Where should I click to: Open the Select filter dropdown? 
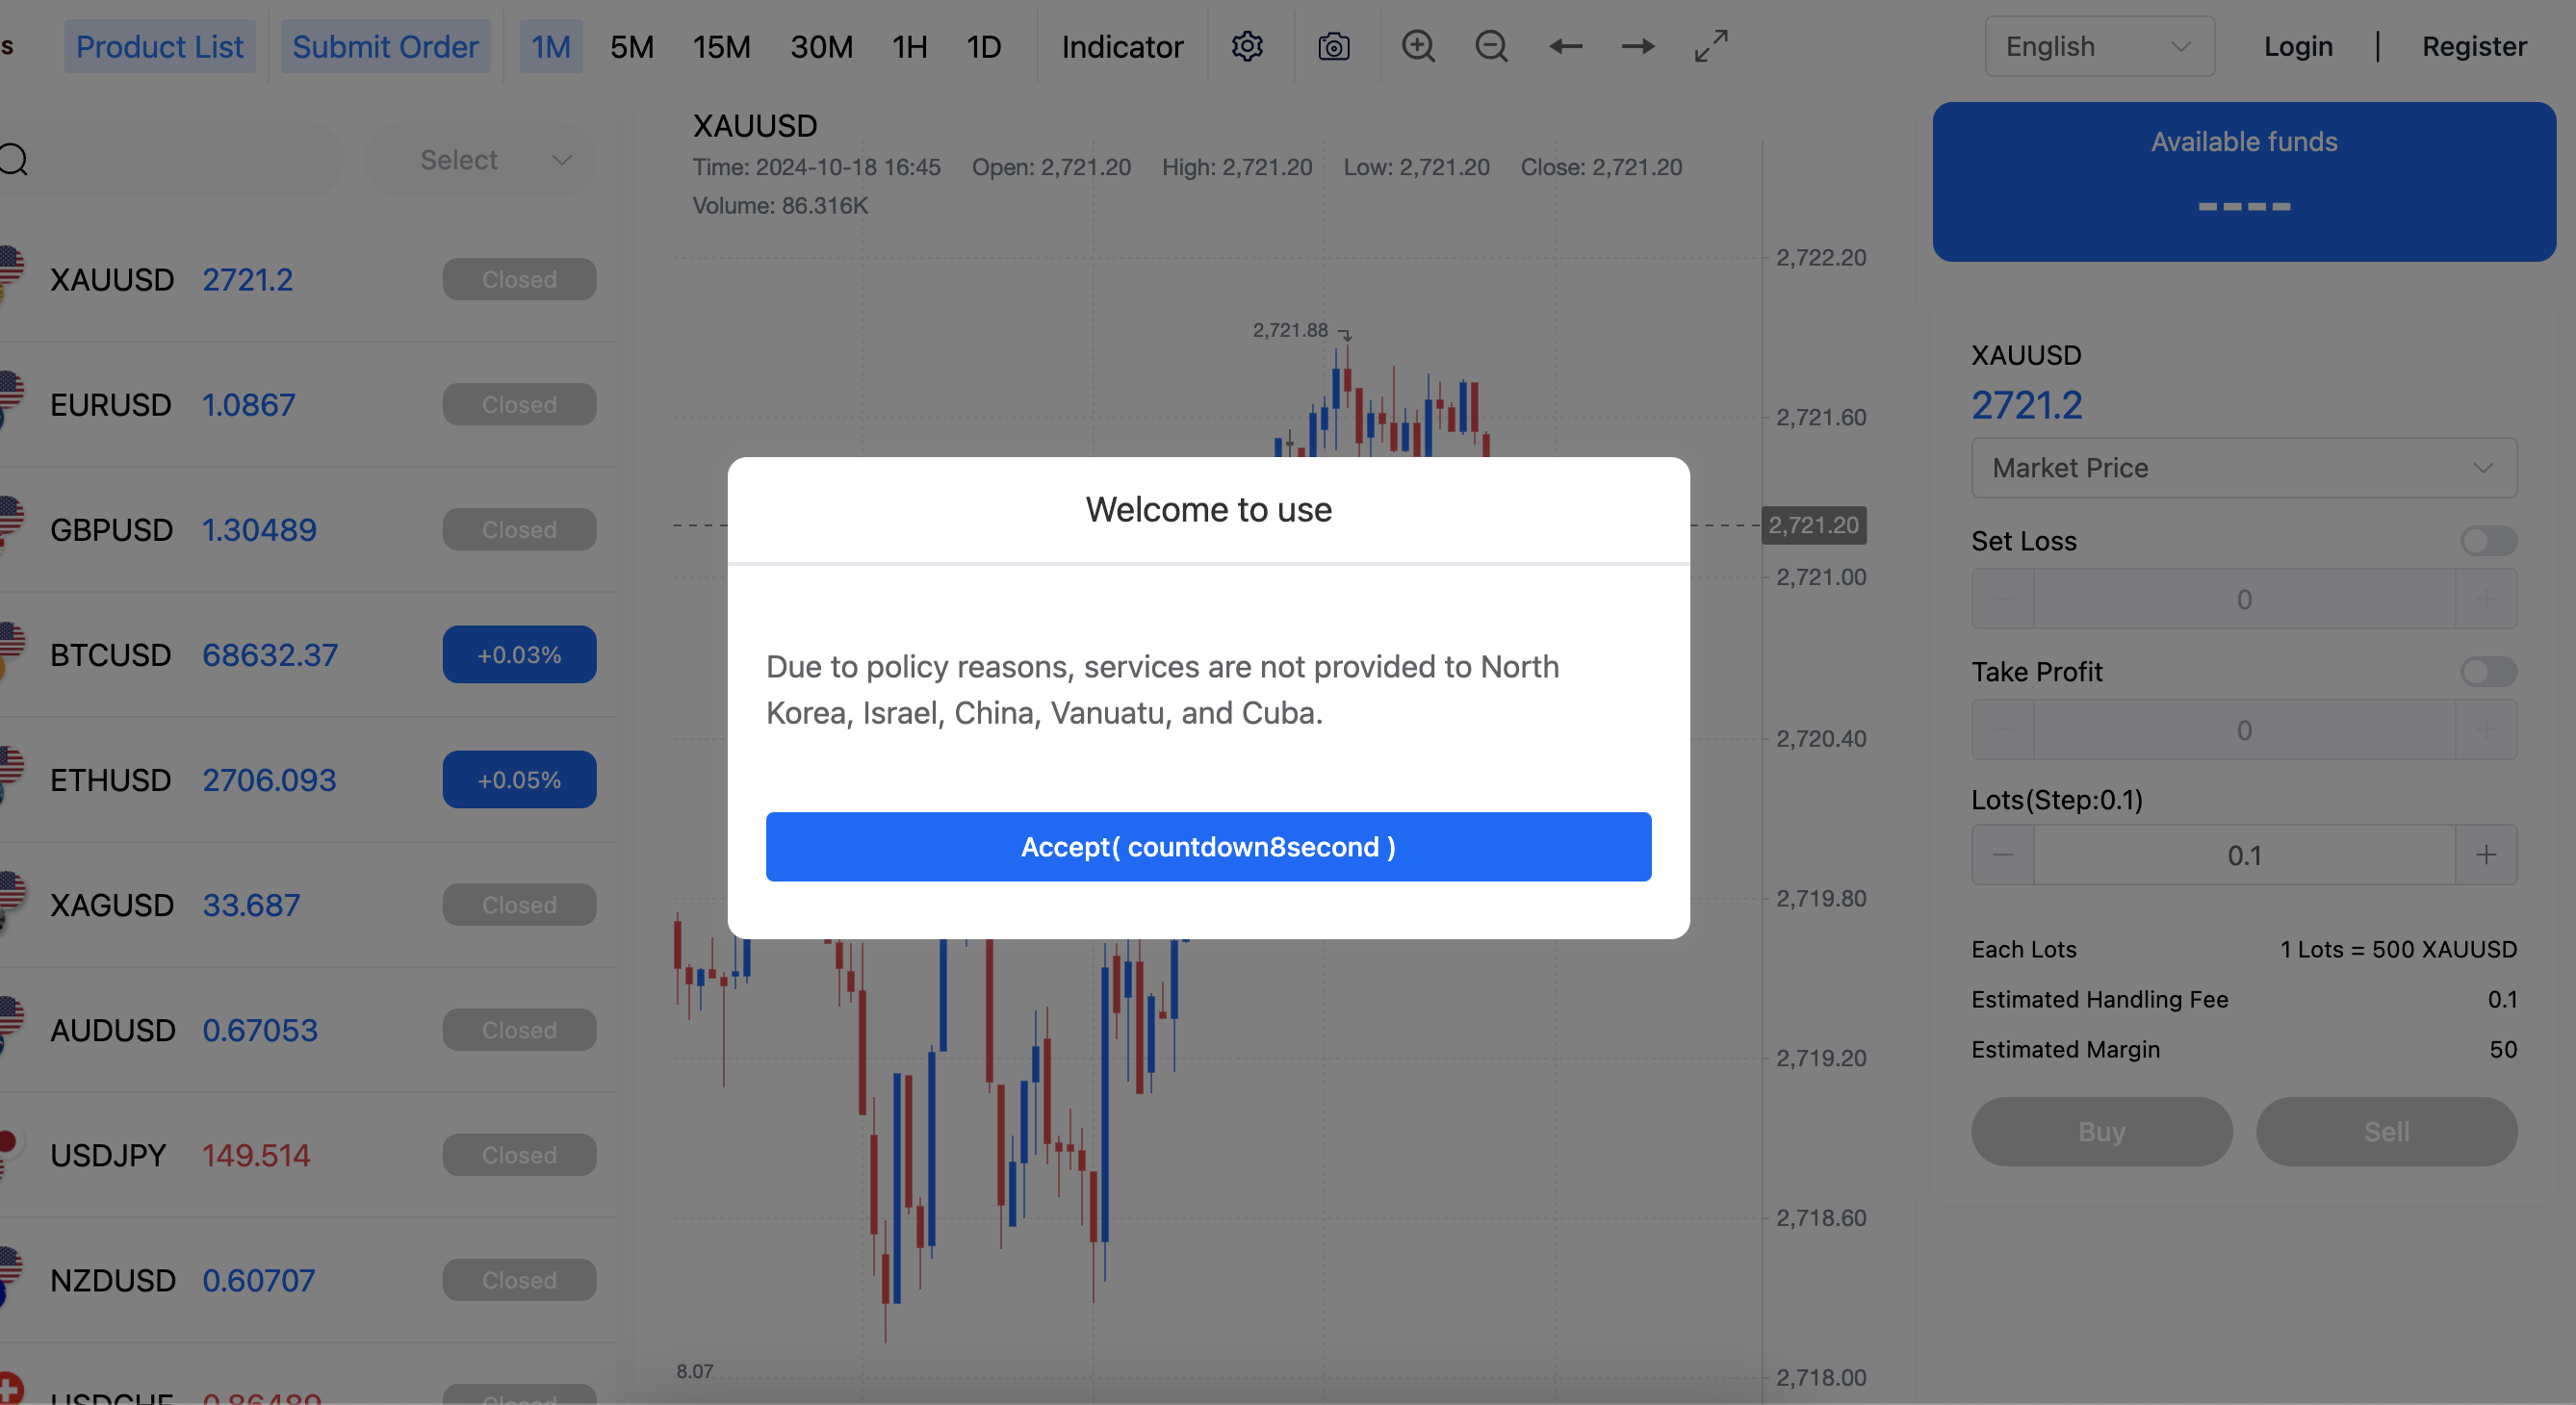click(x=481, y=160)
